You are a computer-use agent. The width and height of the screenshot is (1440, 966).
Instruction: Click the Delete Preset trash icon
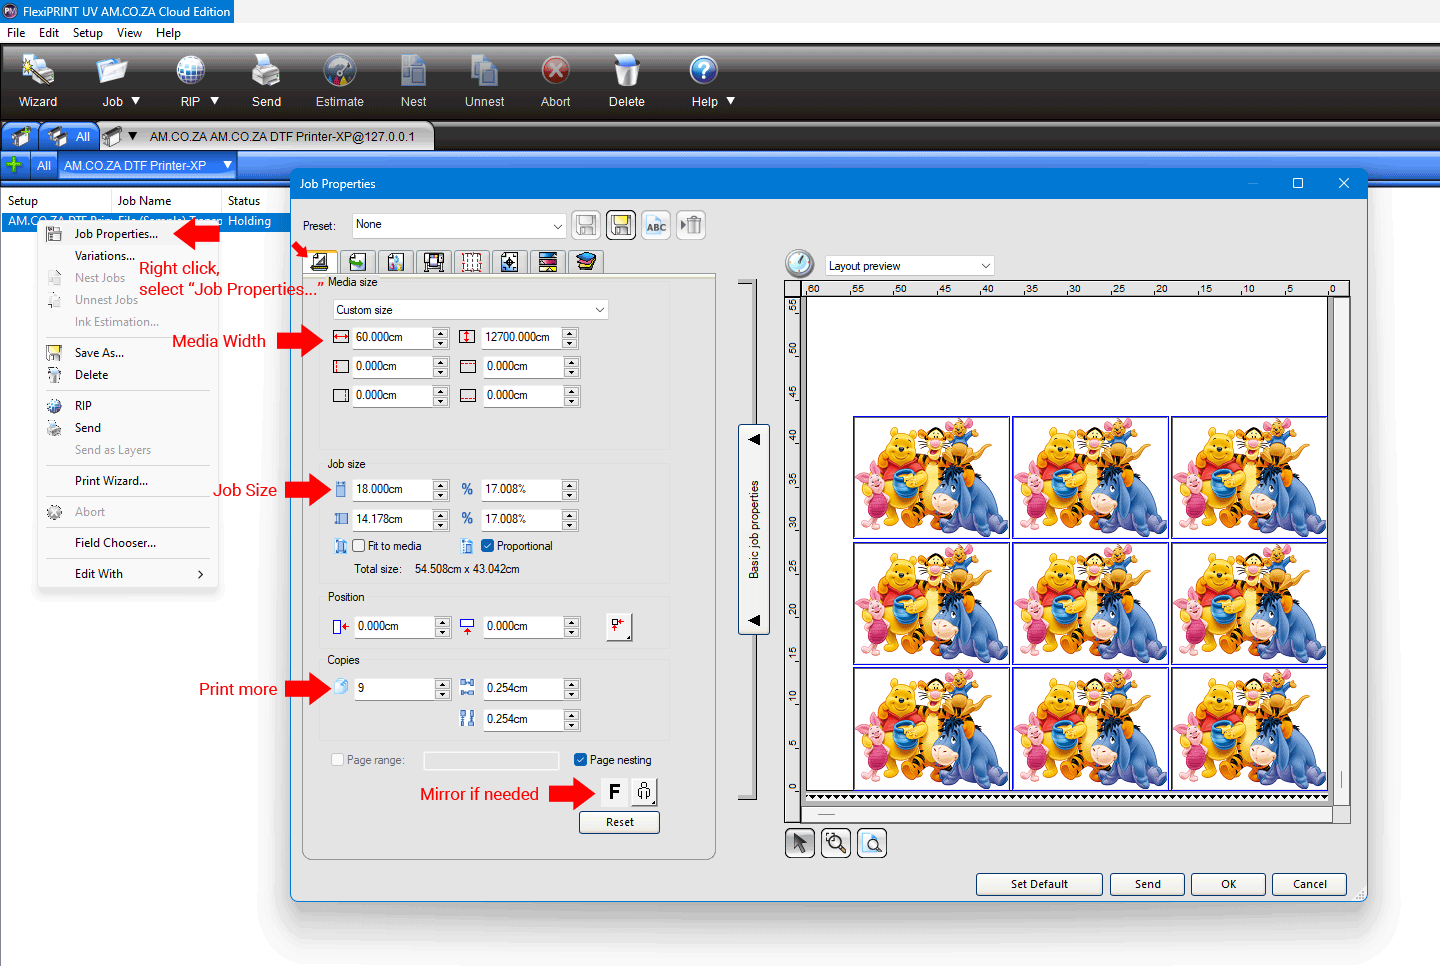[691, 225]
